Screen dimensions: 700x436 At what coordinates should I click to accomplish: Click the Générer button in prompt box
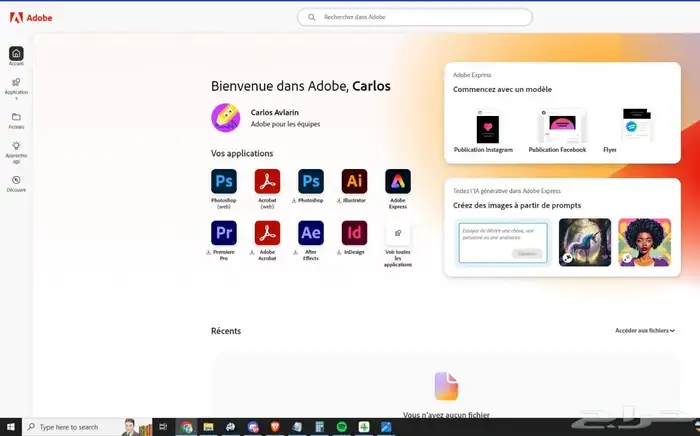(527, 253)
